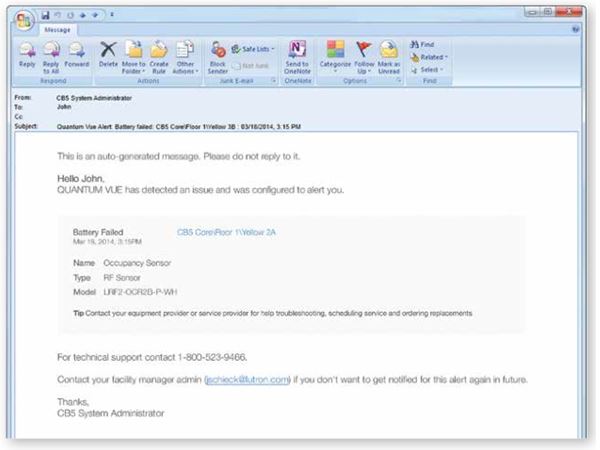The height and width of the screenshot is (450, 600).
Task: Click the support phone number 1-800-523-9466
Action: [212, 357]
